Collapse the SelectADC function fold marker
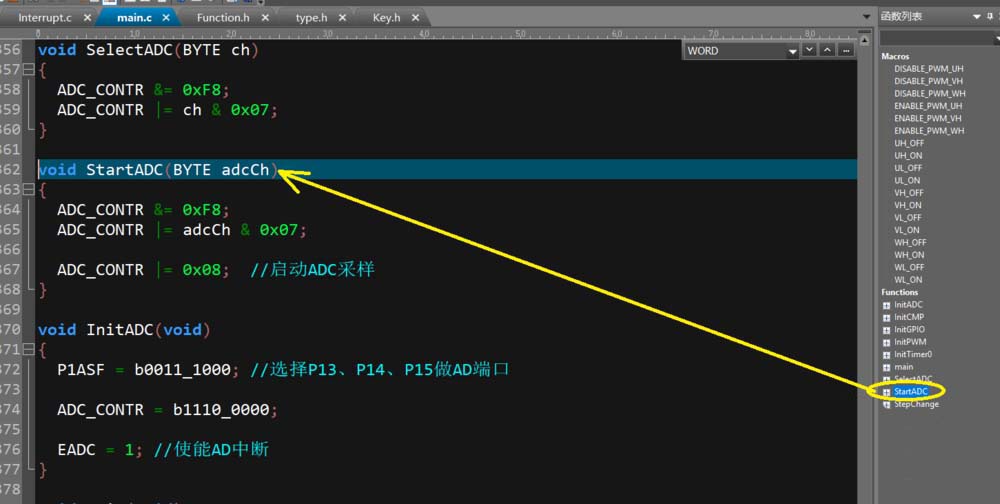 coord(28,70)
